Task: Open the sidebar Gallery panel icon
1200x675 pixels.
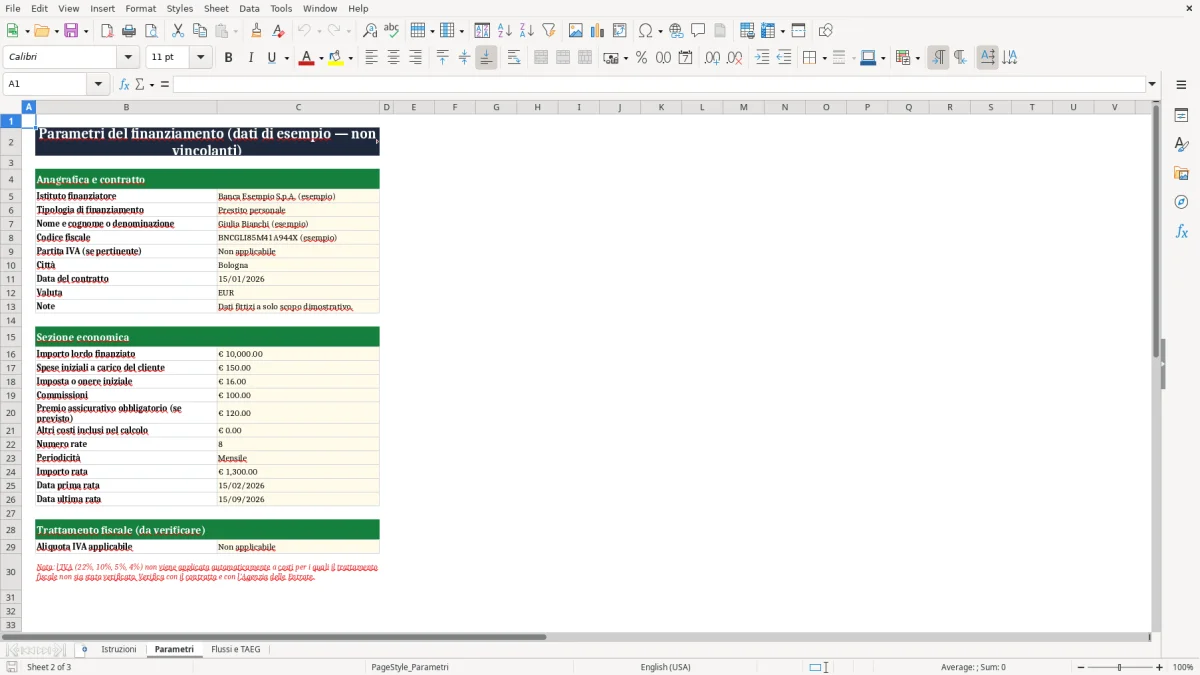Action: pyautogui.click(x=1181, y=174)
